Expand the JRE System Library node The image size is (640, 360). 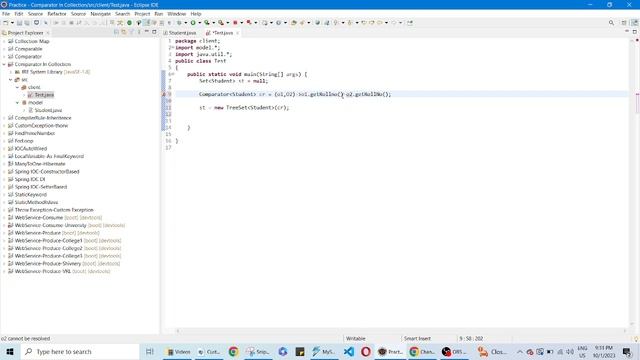11,72
